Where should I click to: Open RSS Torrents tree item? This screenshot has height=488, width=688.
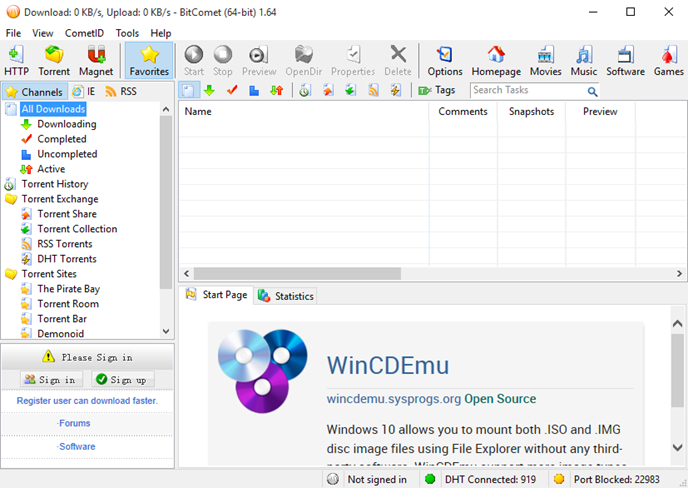[65, 244]
